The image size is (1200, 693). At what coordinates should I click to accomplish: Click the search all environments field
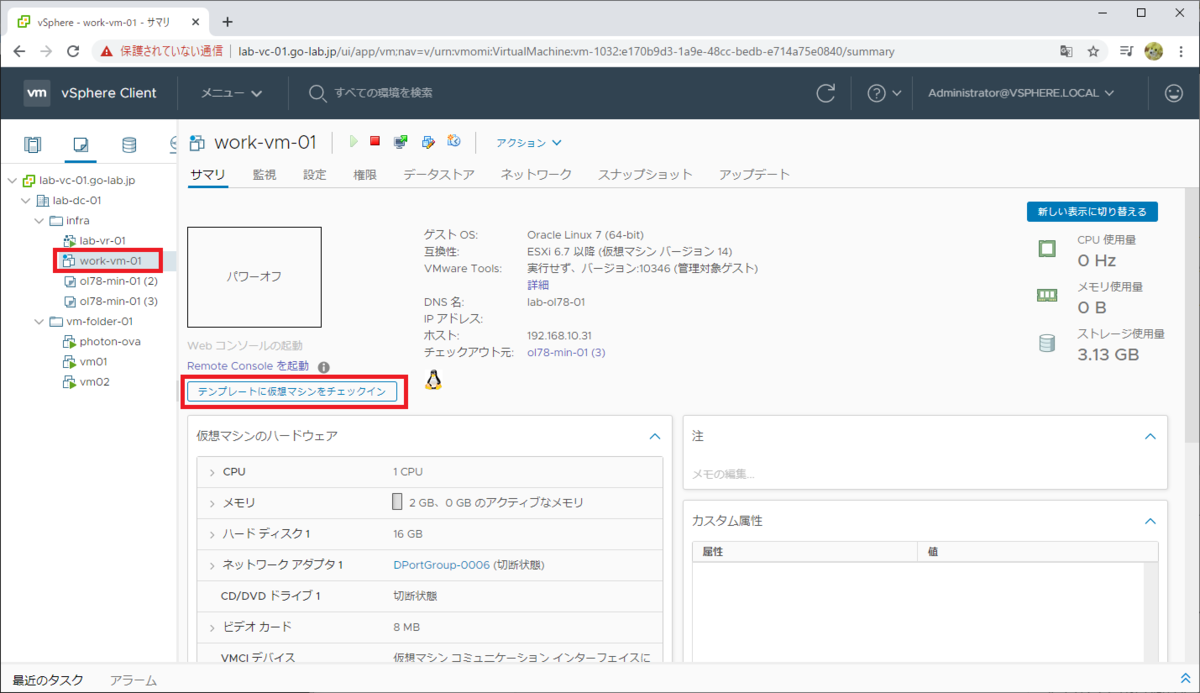tap(384, 93)
